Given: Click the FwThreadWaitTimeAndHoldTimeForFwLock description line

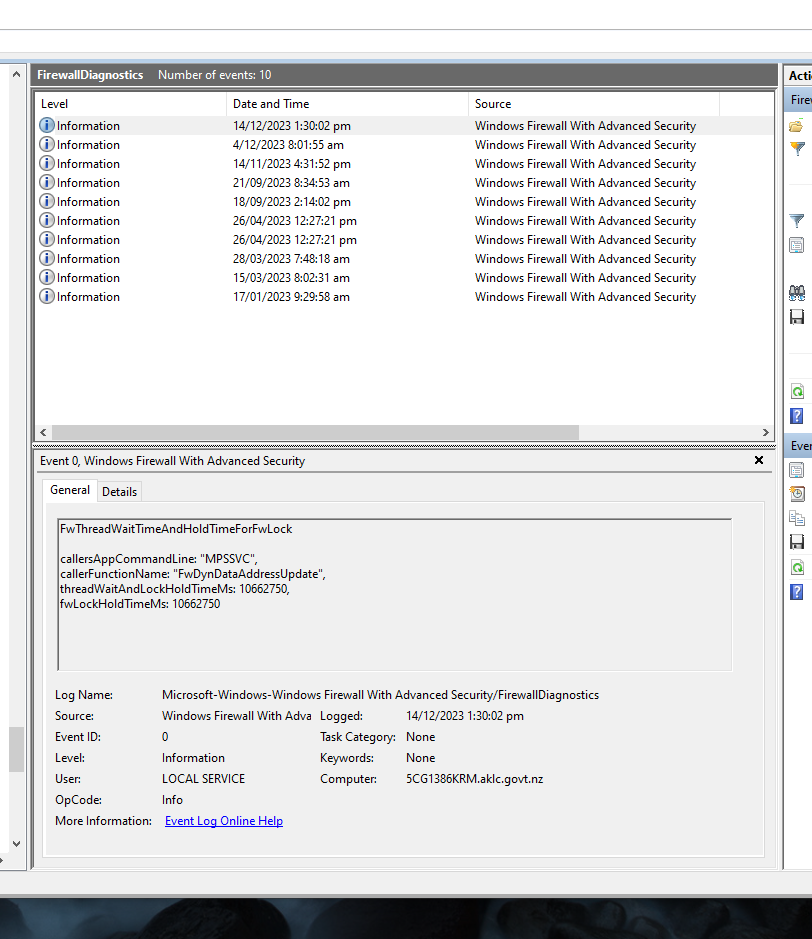Looking at the screenshot, I should [x=176, y=529].
